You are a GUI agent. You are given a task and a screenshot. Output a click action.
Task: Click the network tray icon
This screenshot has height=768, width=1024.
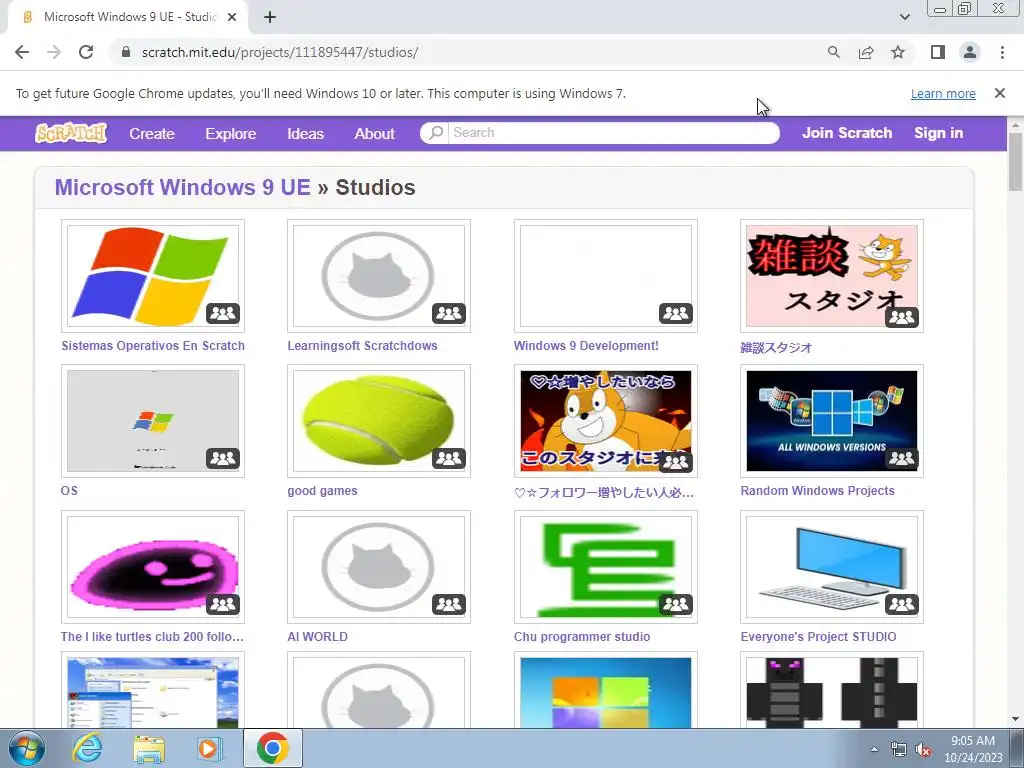click(x=899, y=749)
